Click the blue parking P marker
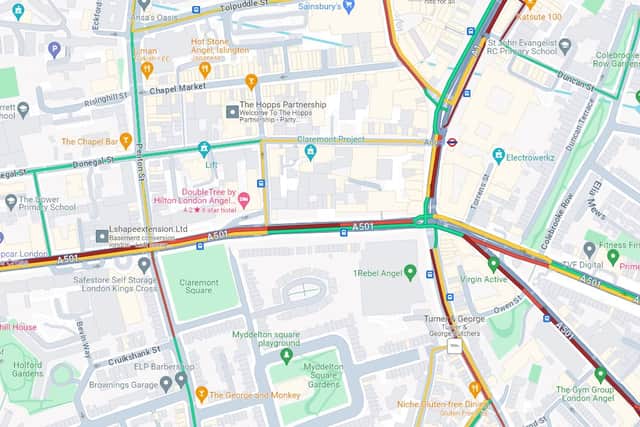The height and width of the screenshot is (427, 640). (54, 50)
